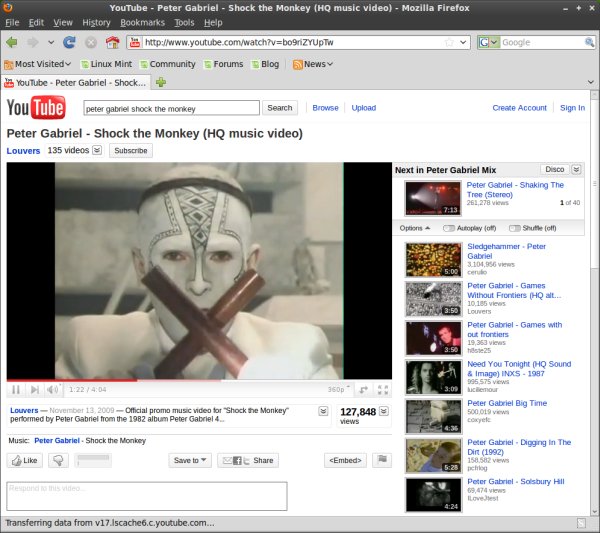Open the Bookmarks menu
The image size is (600, 533).
point(142,22)
